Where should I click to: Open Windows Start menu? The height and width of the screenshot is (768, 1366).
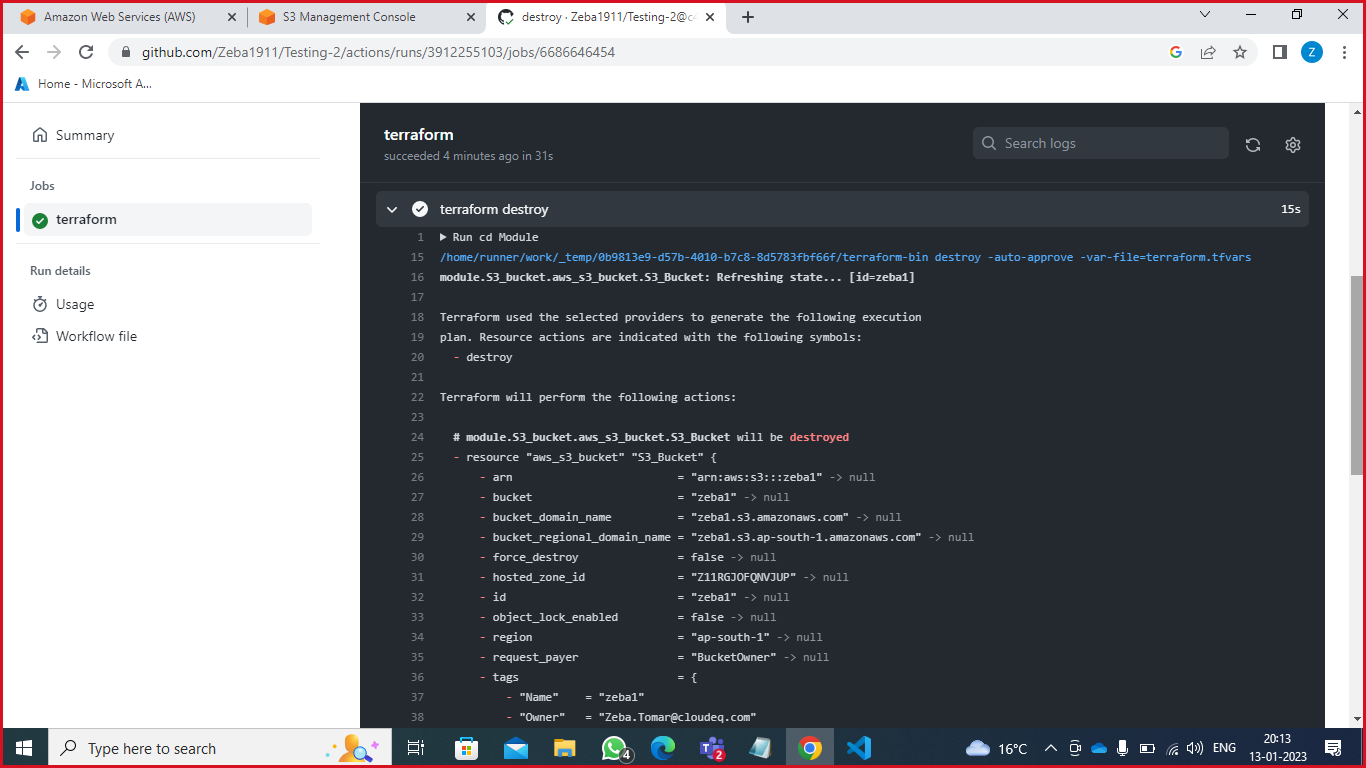pyautogui.click(x=24, y=748)
